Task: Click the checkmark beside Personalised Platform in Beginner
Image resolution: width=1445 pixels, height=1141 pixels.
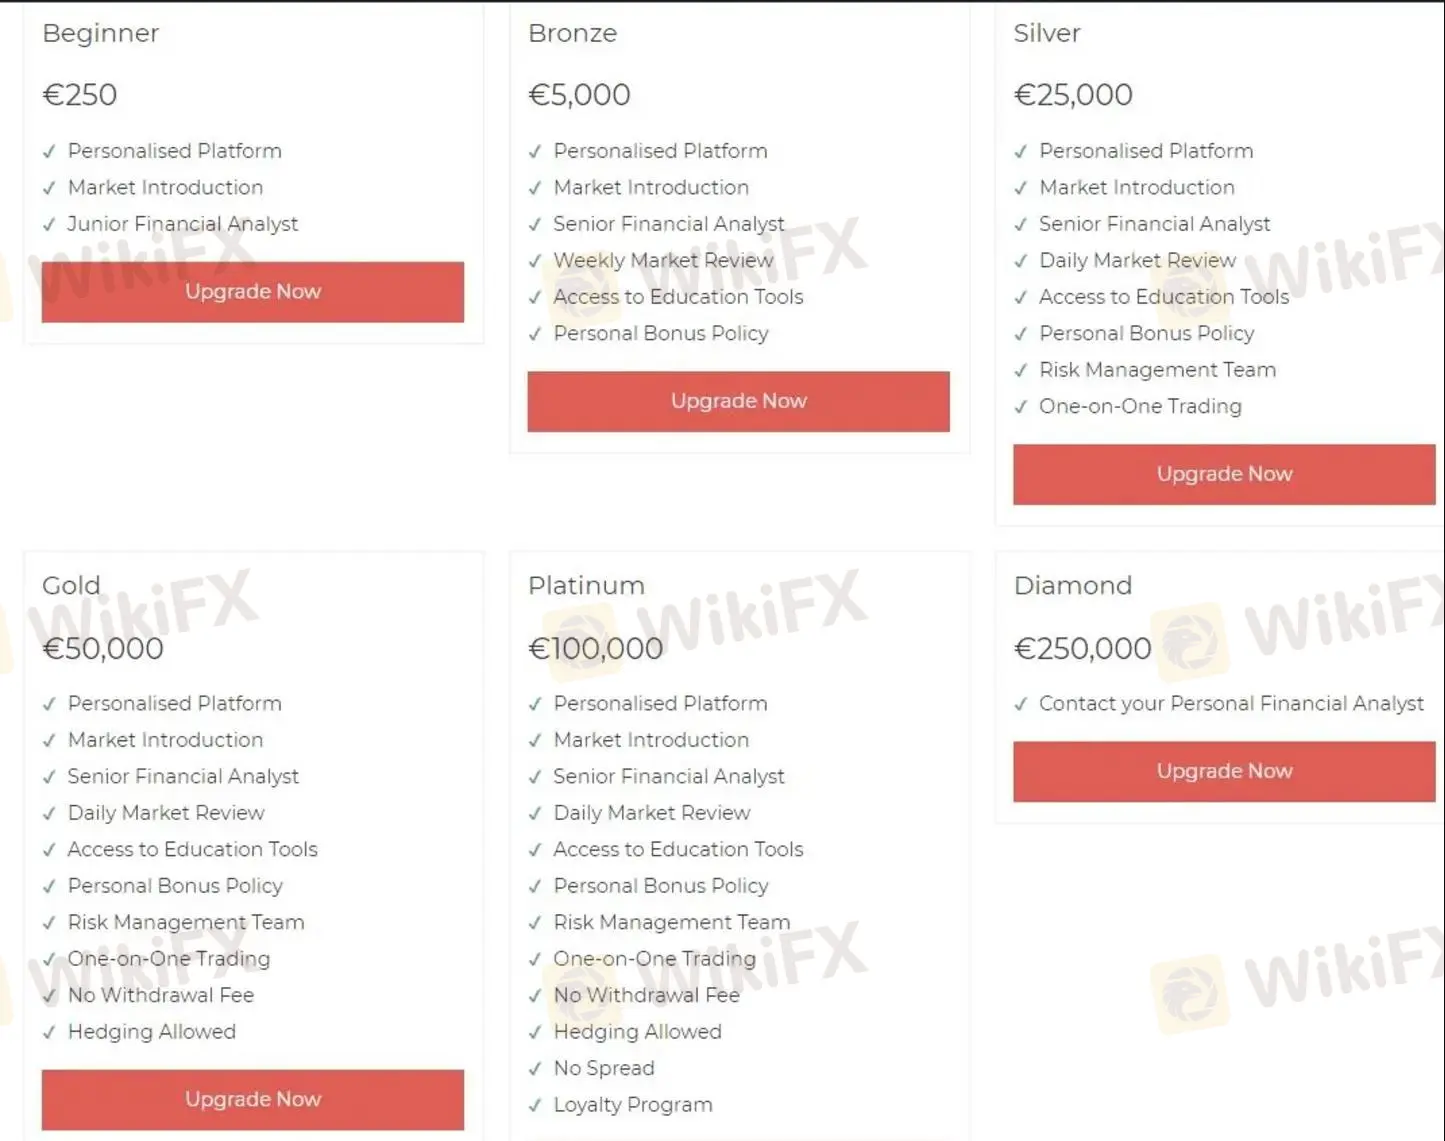Action: click(50, 151)
